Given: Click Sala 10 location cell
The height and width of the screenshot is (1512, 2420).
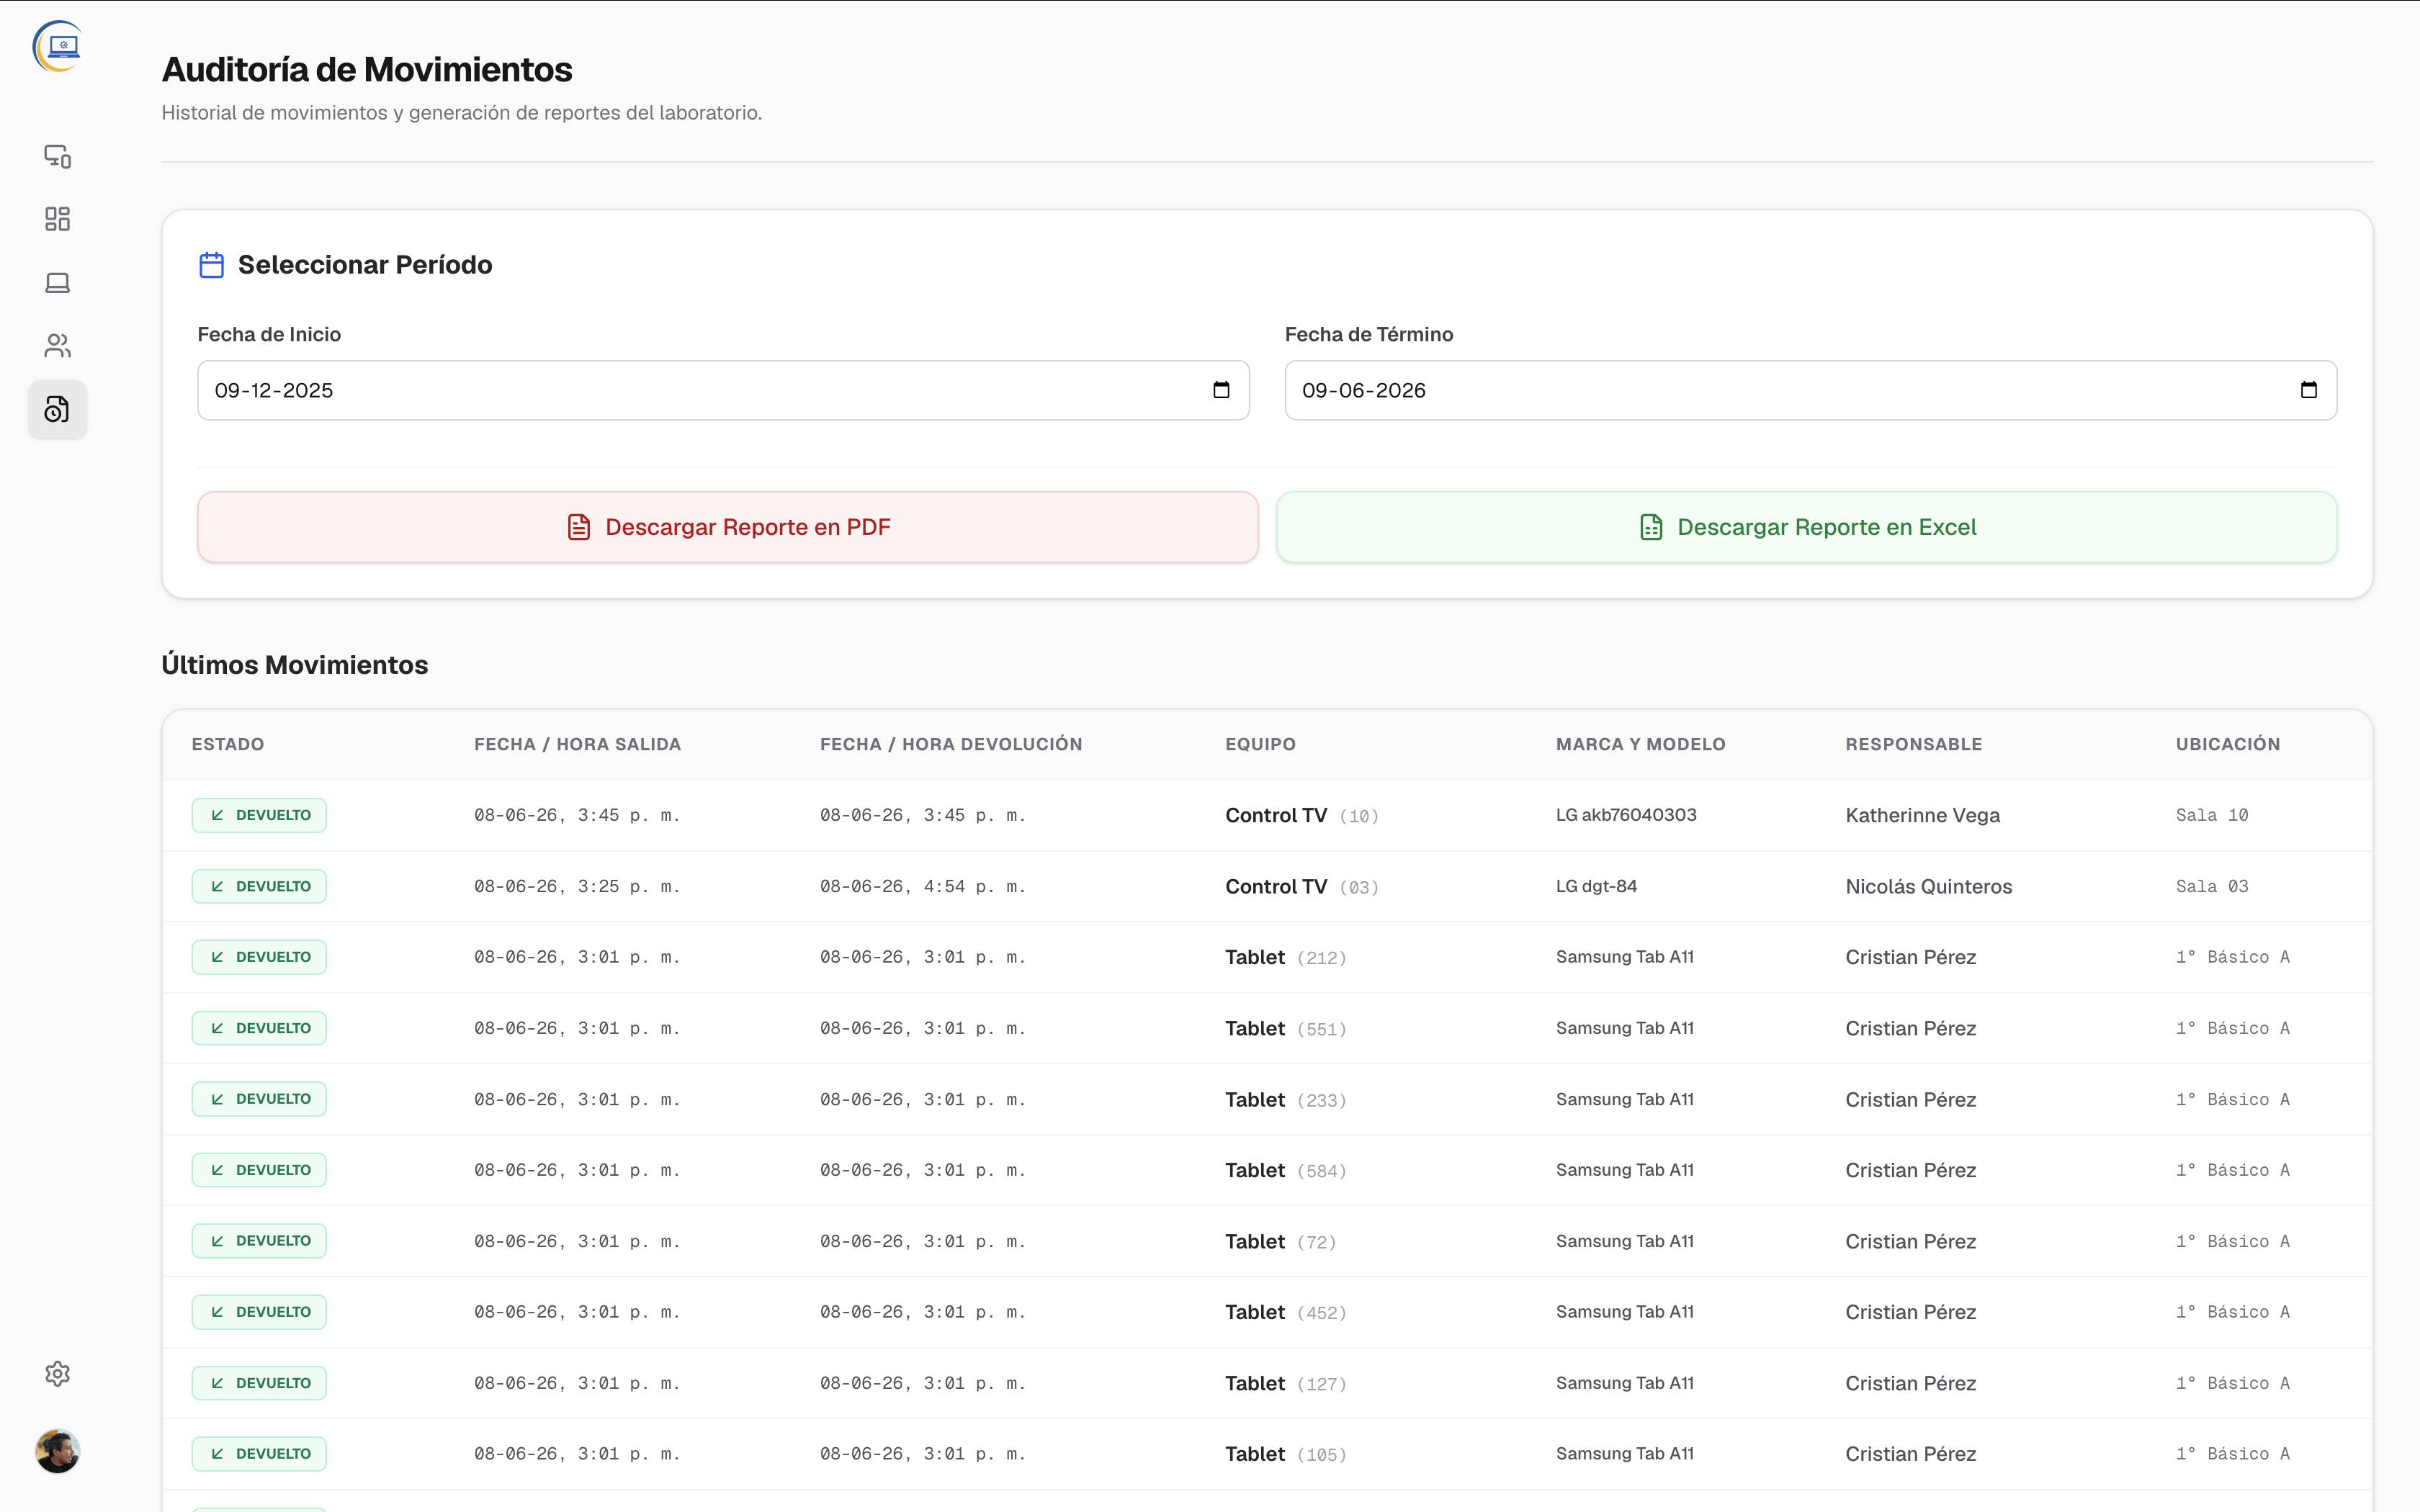Looking at the screenshot, I should point(2212,815).
